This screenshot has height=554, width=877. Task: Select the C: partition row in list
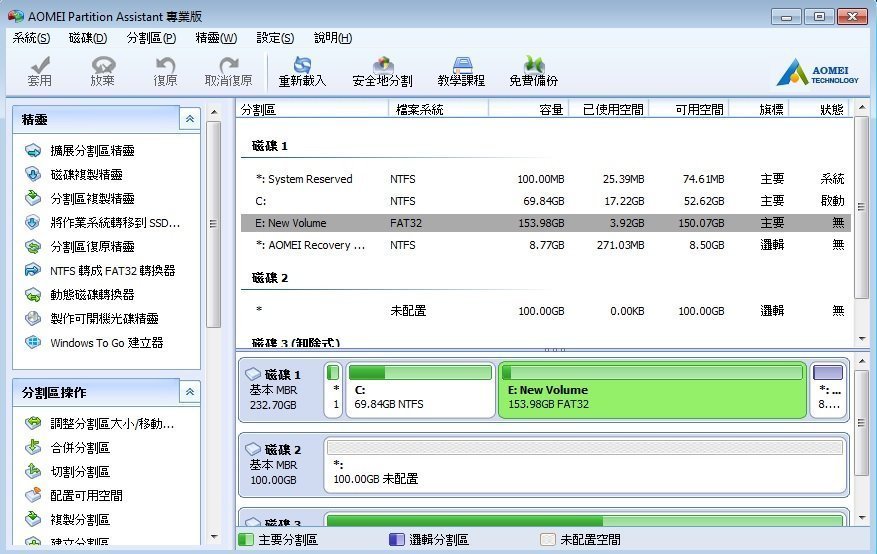point(546,201)
